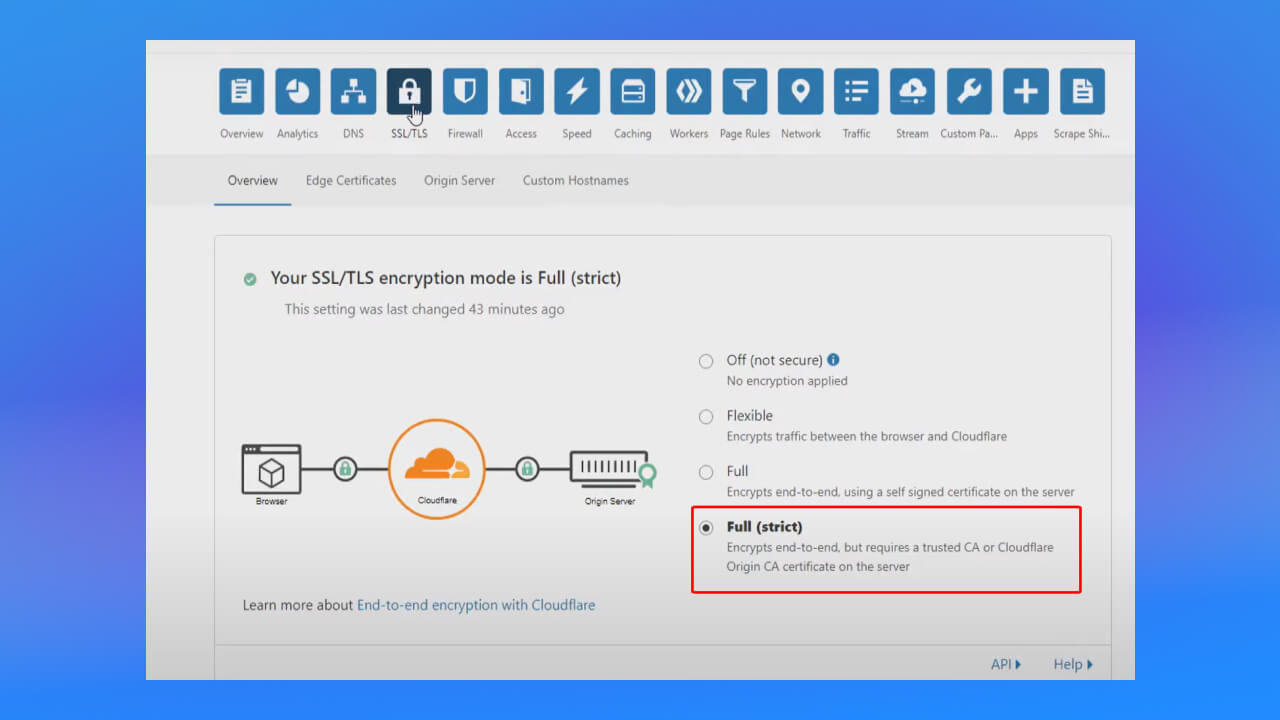Open the Apps plus icon
Image resolution: width=1280 pixels, height=720 pixels.
(x=1026, y=92)
